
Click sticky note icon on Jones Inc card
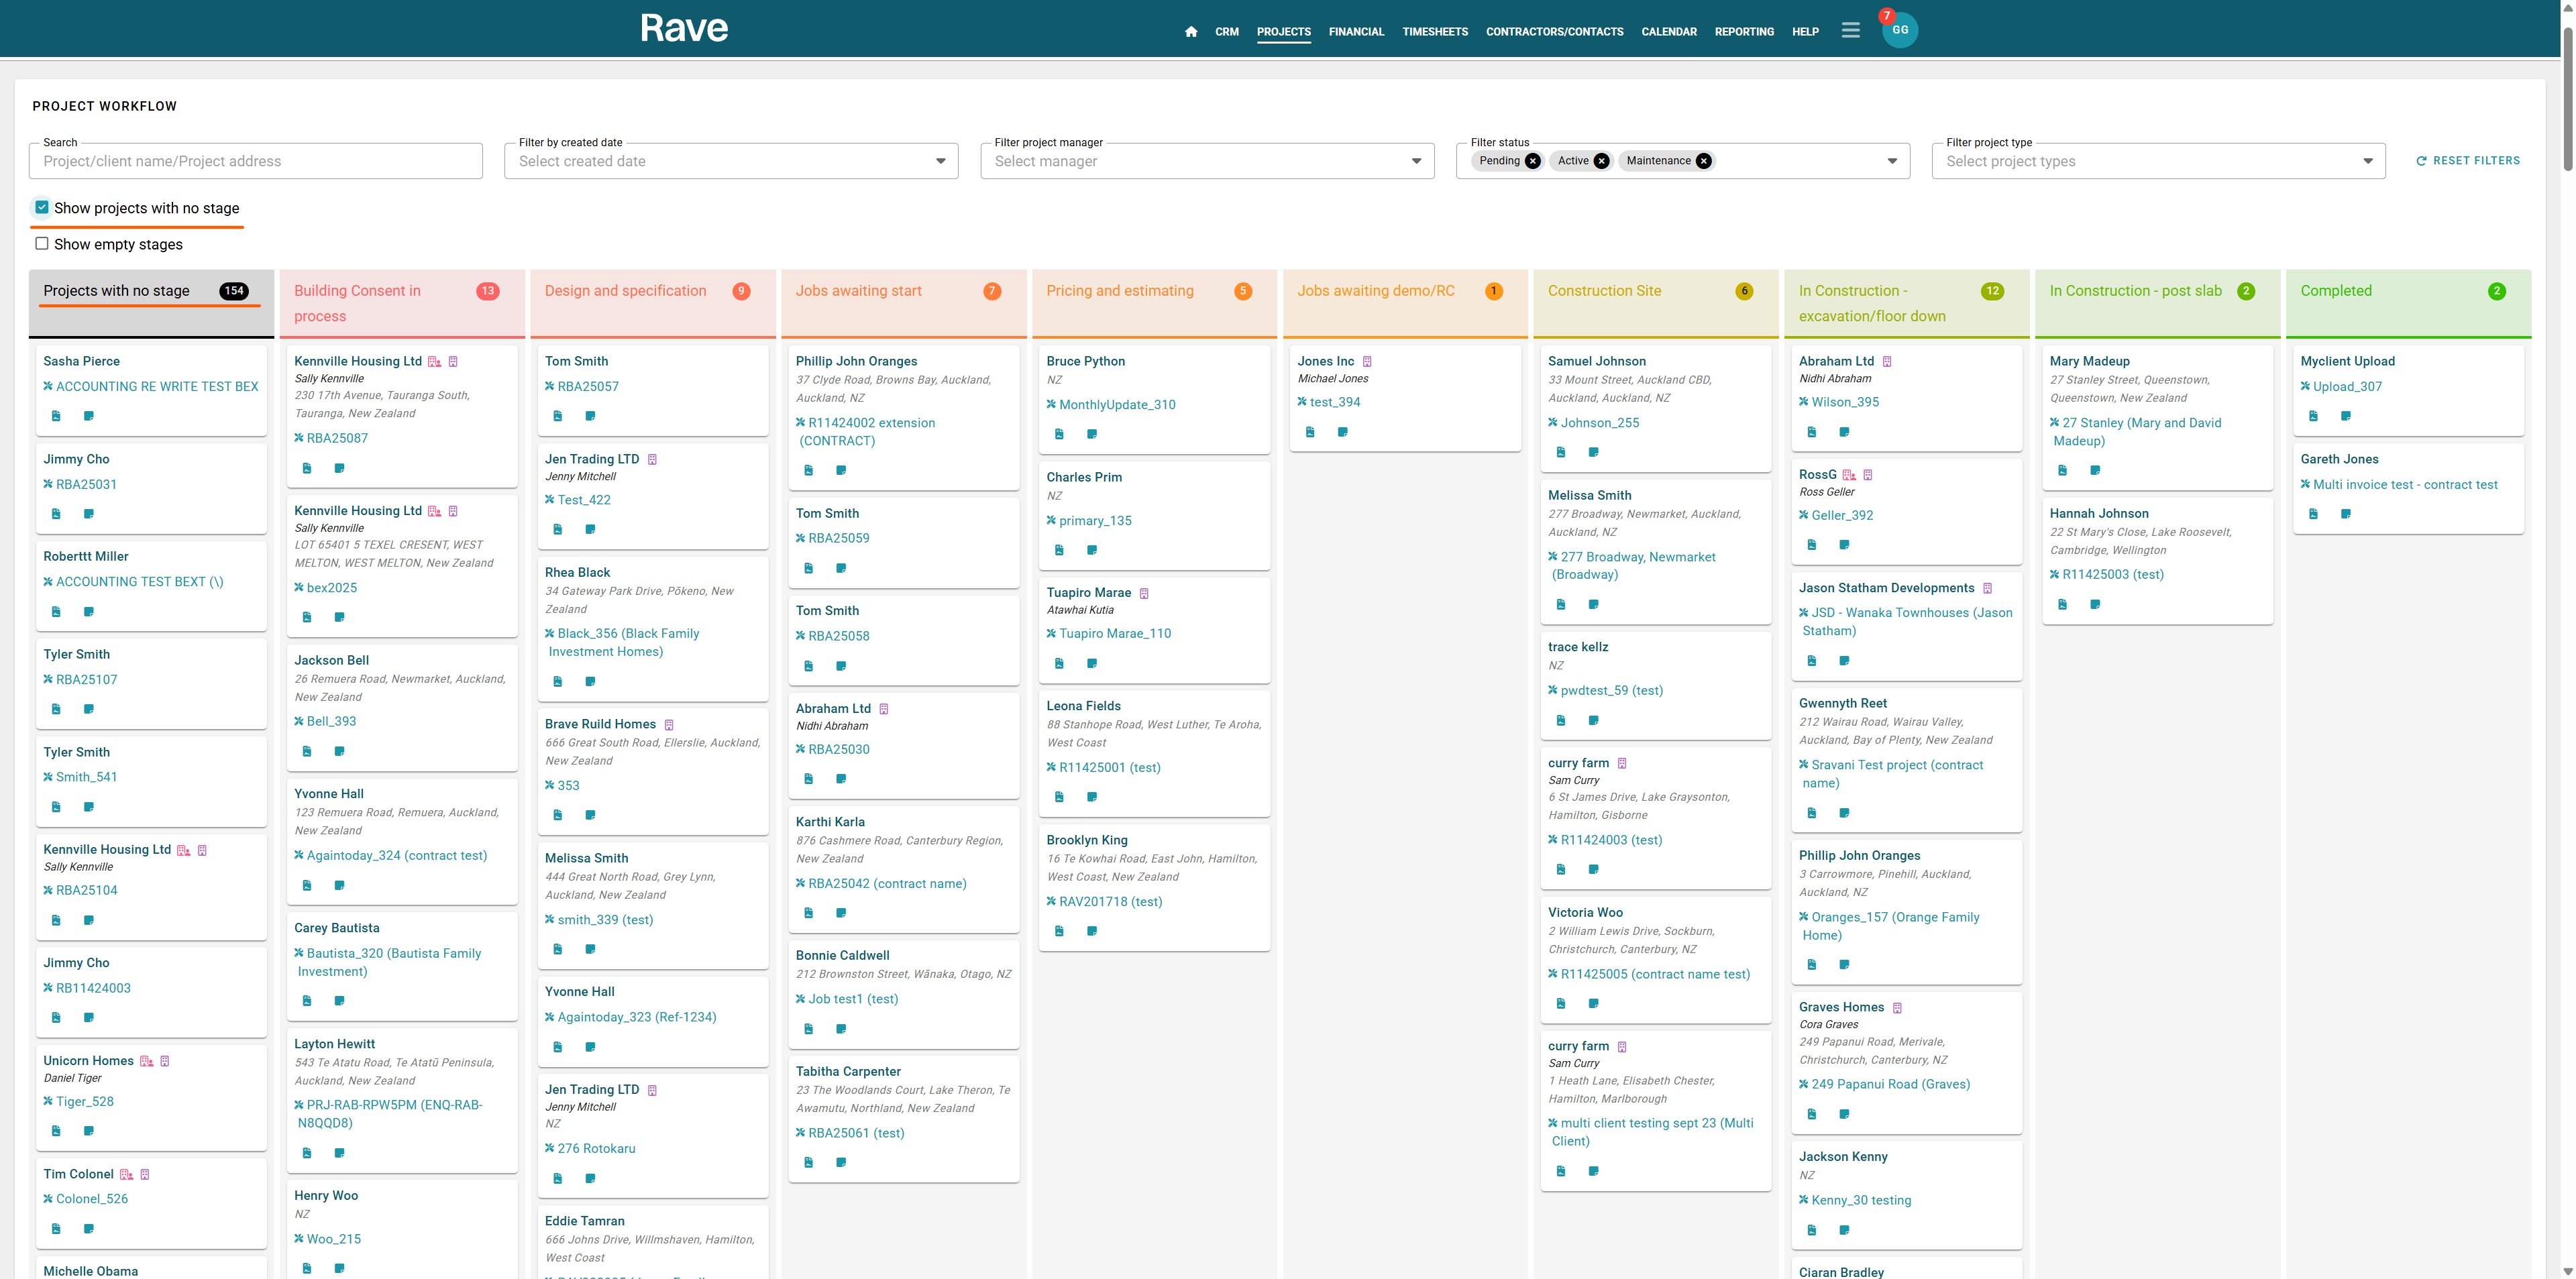pos(1342,432)
